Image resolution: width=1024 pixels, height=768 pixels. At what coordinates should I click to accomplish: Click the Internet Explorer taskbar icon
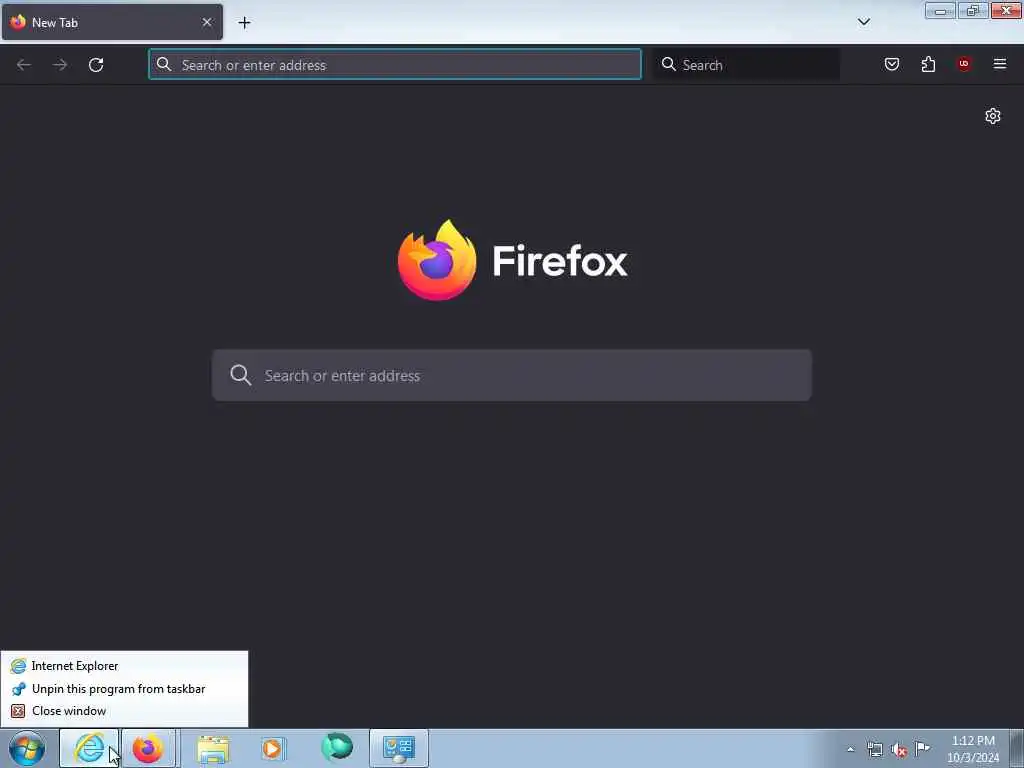[89, 748]
